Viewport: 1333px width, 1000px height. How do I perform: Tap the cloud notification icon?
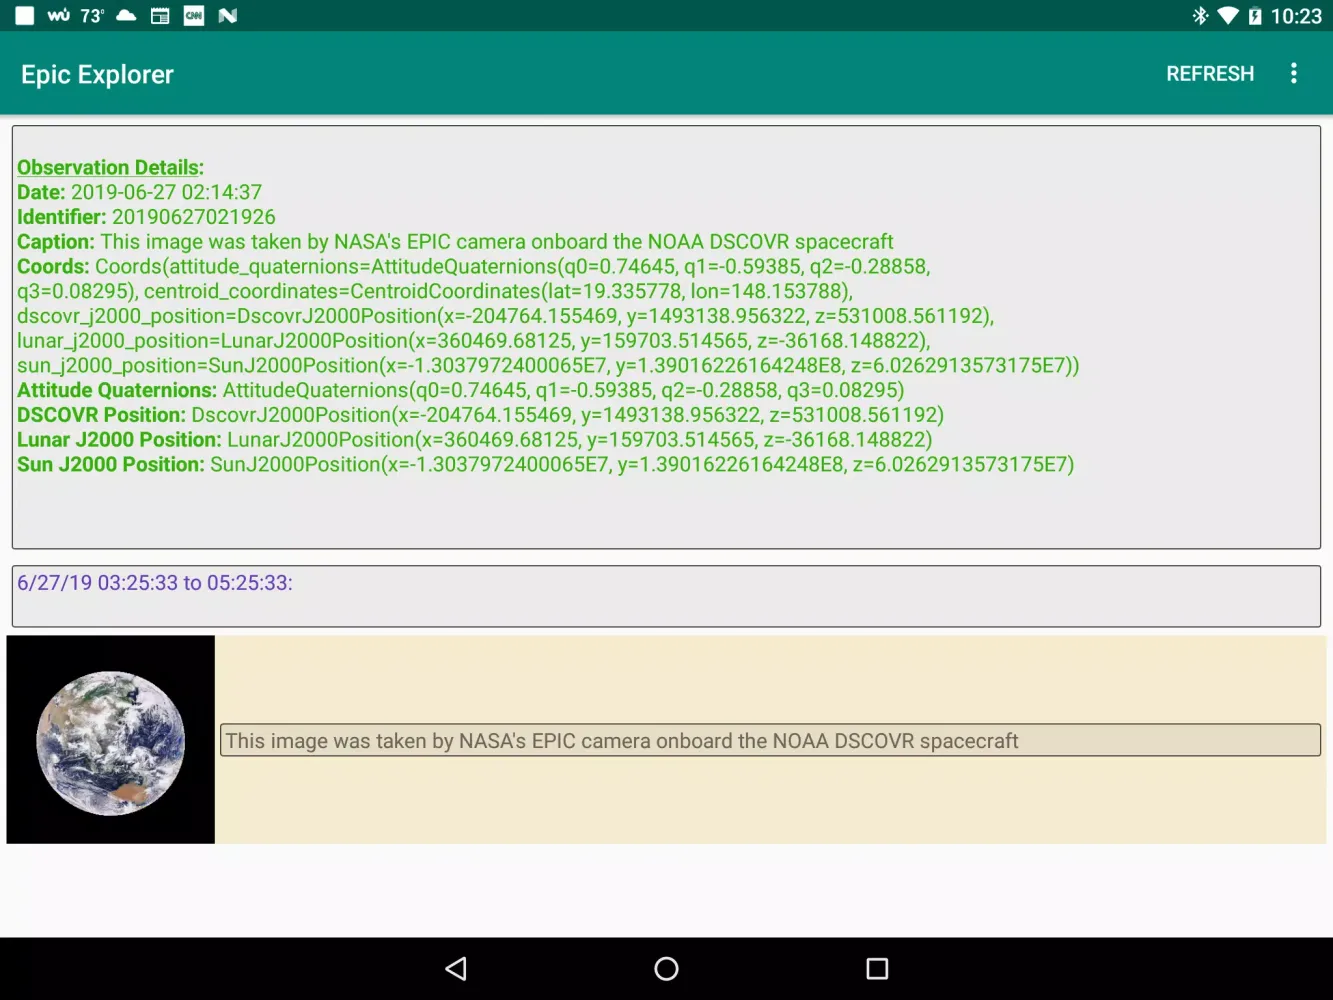tap(126, 15)
